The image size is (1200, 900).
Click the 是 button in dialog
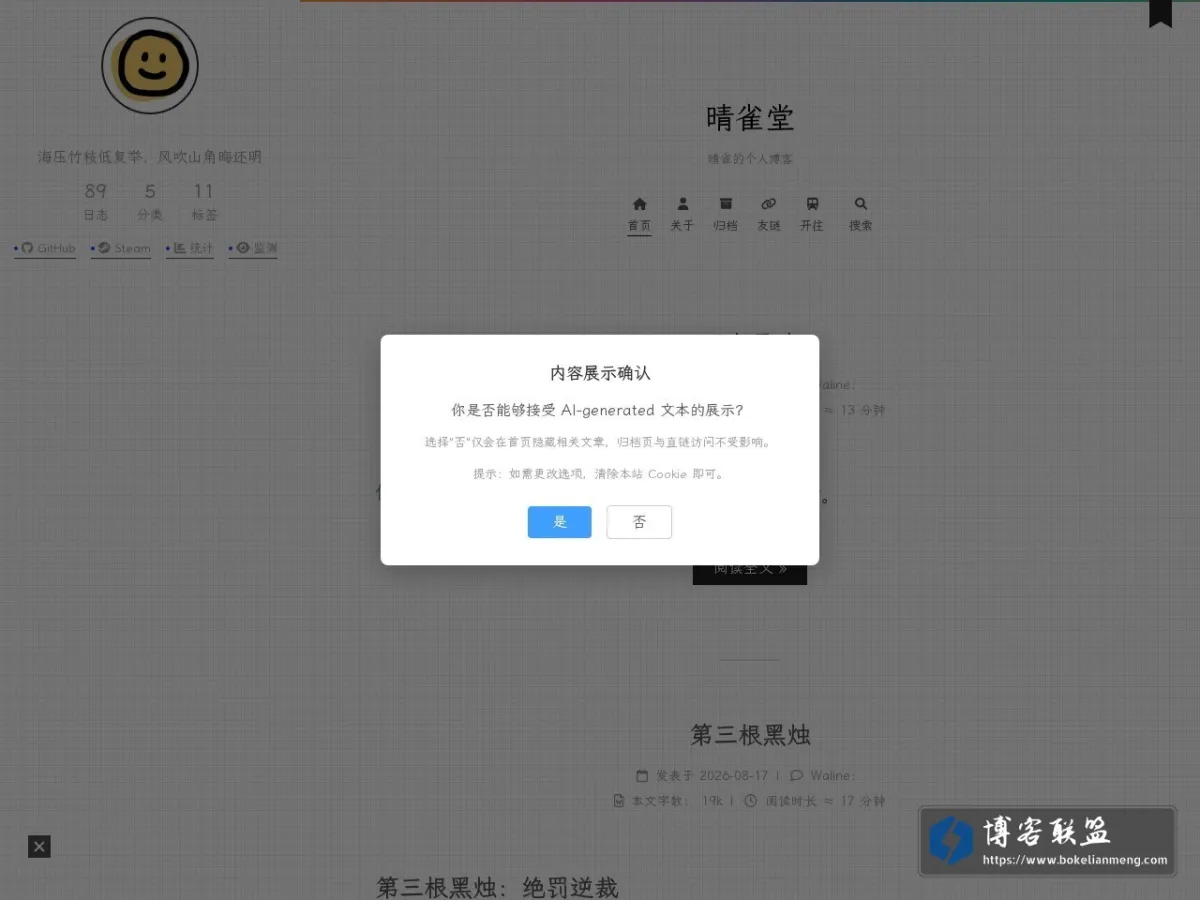pyautogui.click(x=559, y=522)
